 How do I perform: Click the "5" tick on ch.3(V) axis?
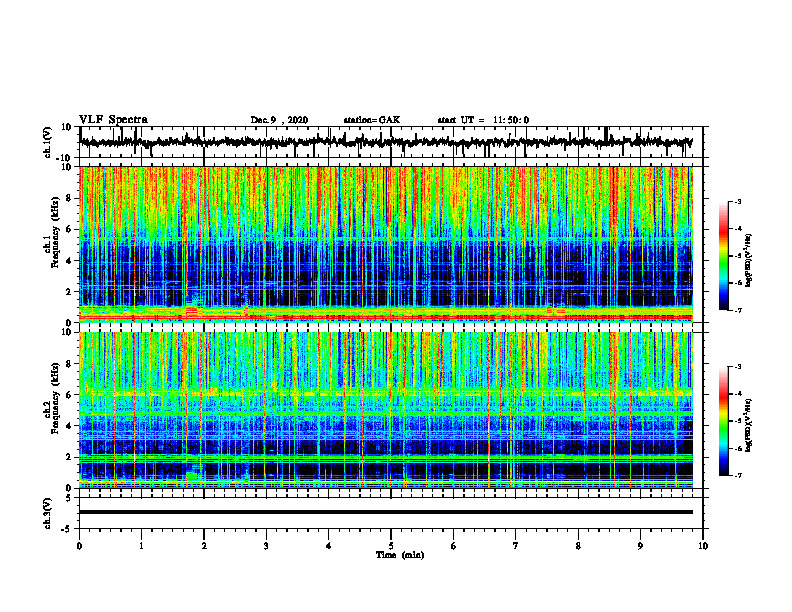(70, 498)
